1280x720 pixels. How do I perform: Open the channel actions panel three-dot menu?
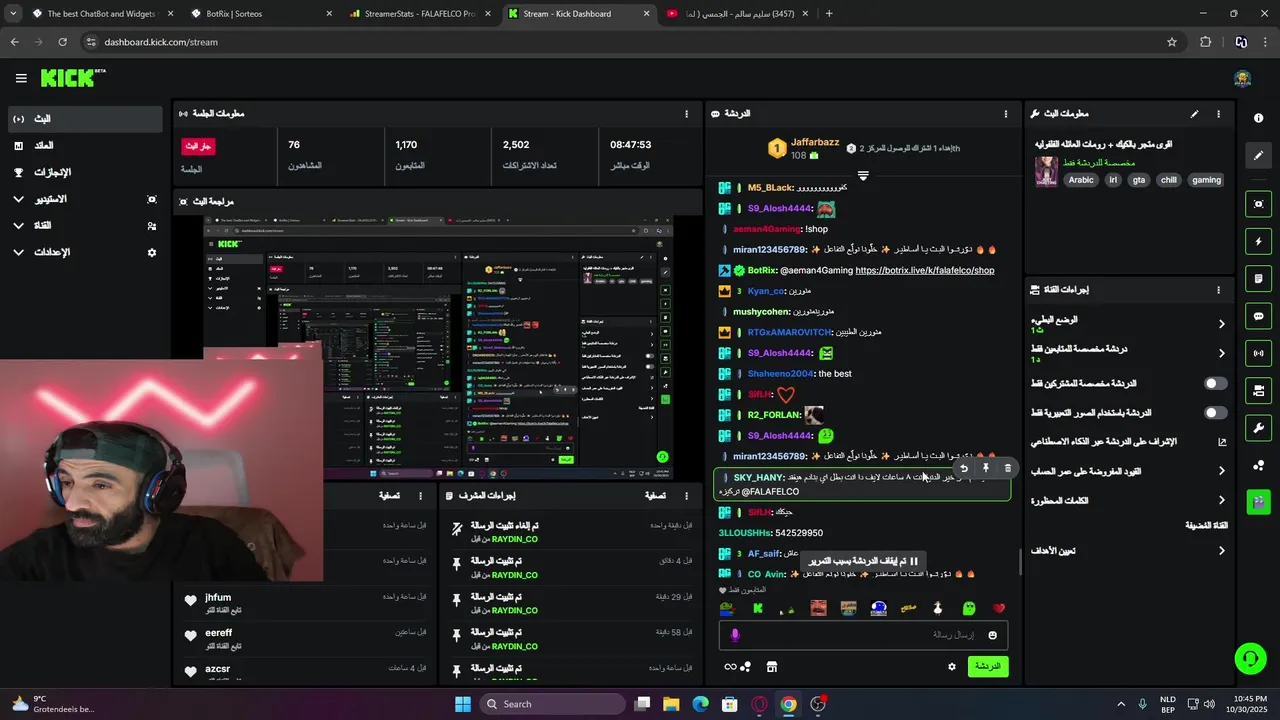[x=1218, y=290]
